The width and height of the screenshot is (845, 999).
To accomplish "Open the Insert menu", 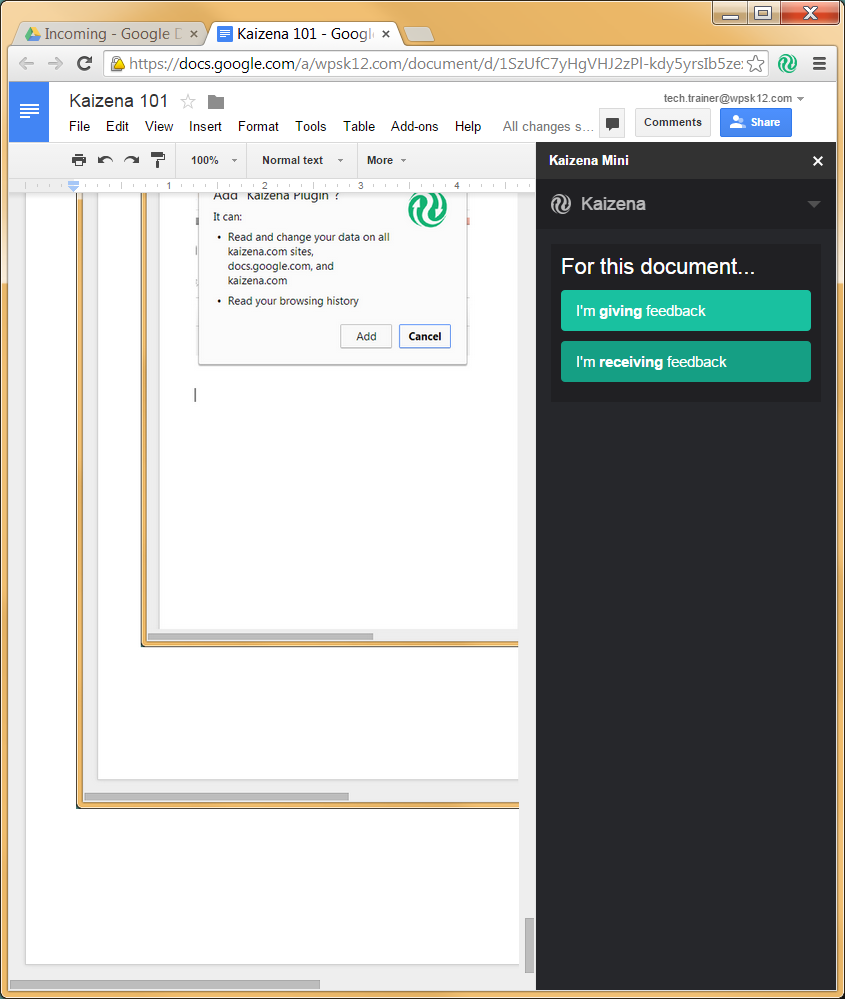I will (205, 126).
